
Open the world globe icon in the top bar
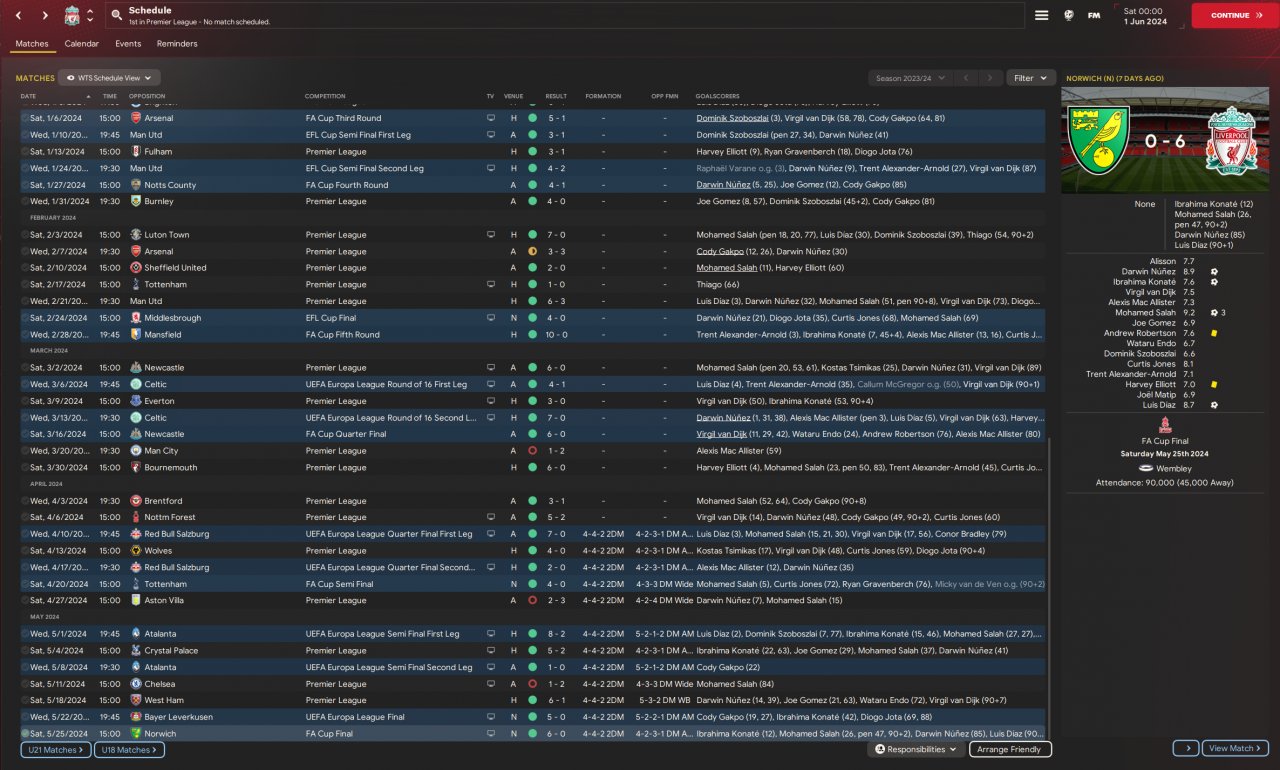1068,15
